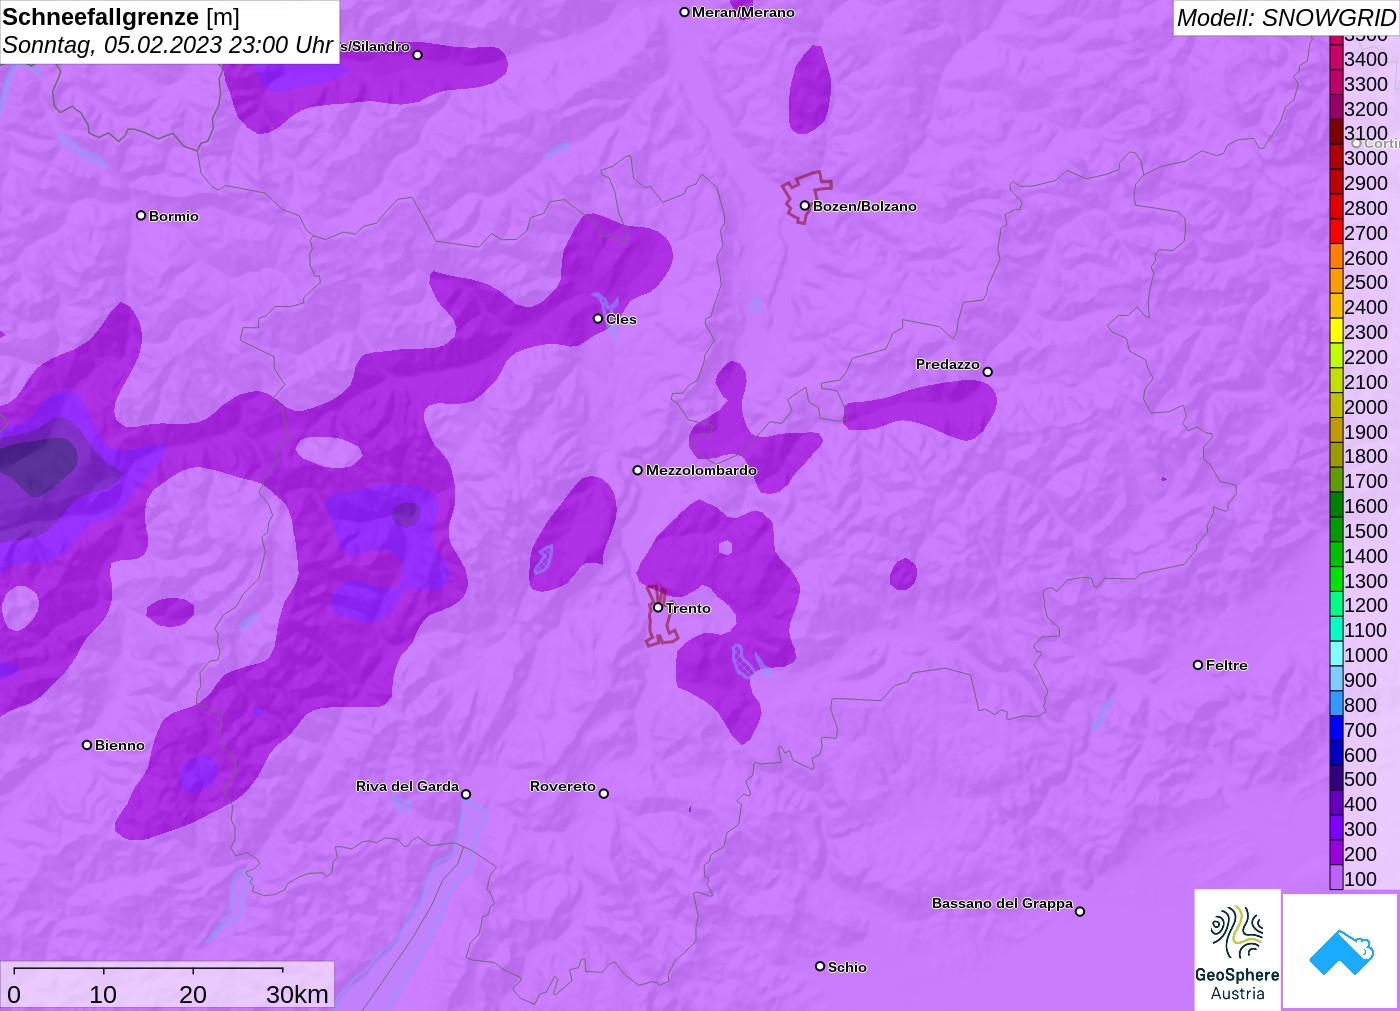
Task: Pick the yellow 2300 legend swatch
Action: point(1336,332)
